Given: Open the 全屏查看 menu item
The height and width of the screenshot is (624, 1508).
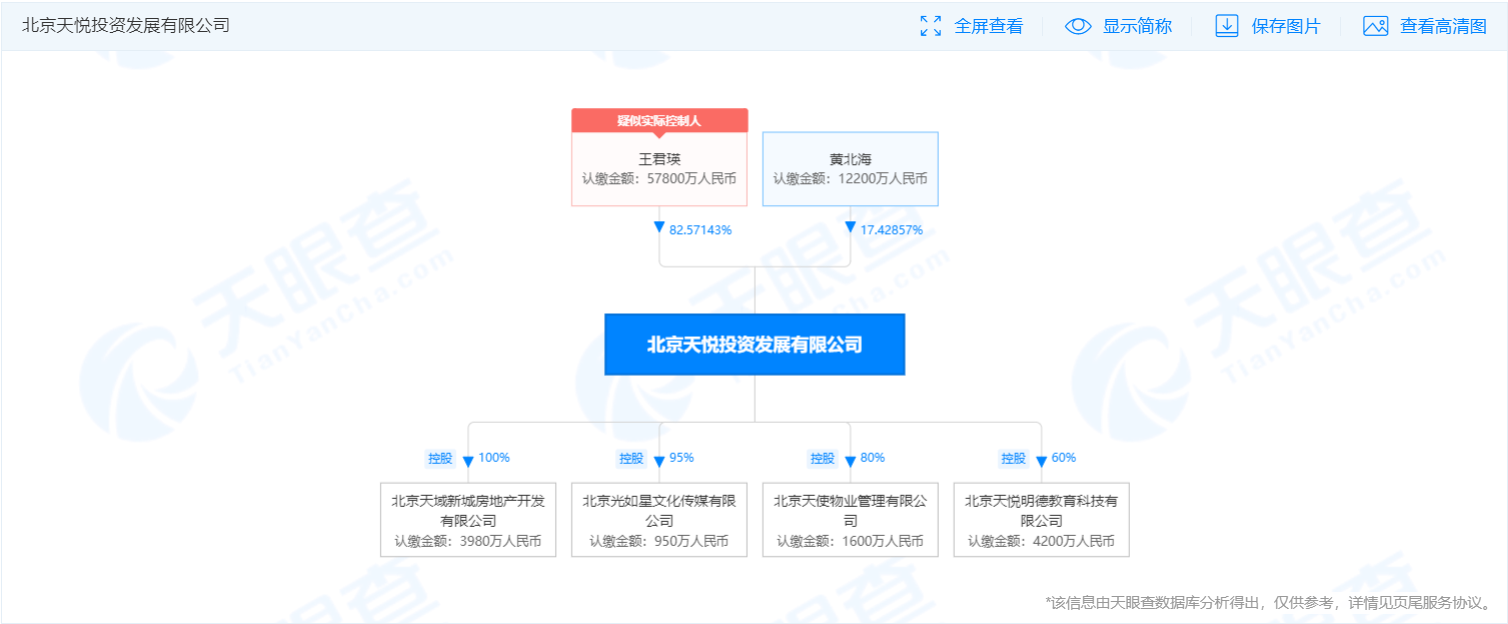Looking at the screenshot, I should point(989,26).
